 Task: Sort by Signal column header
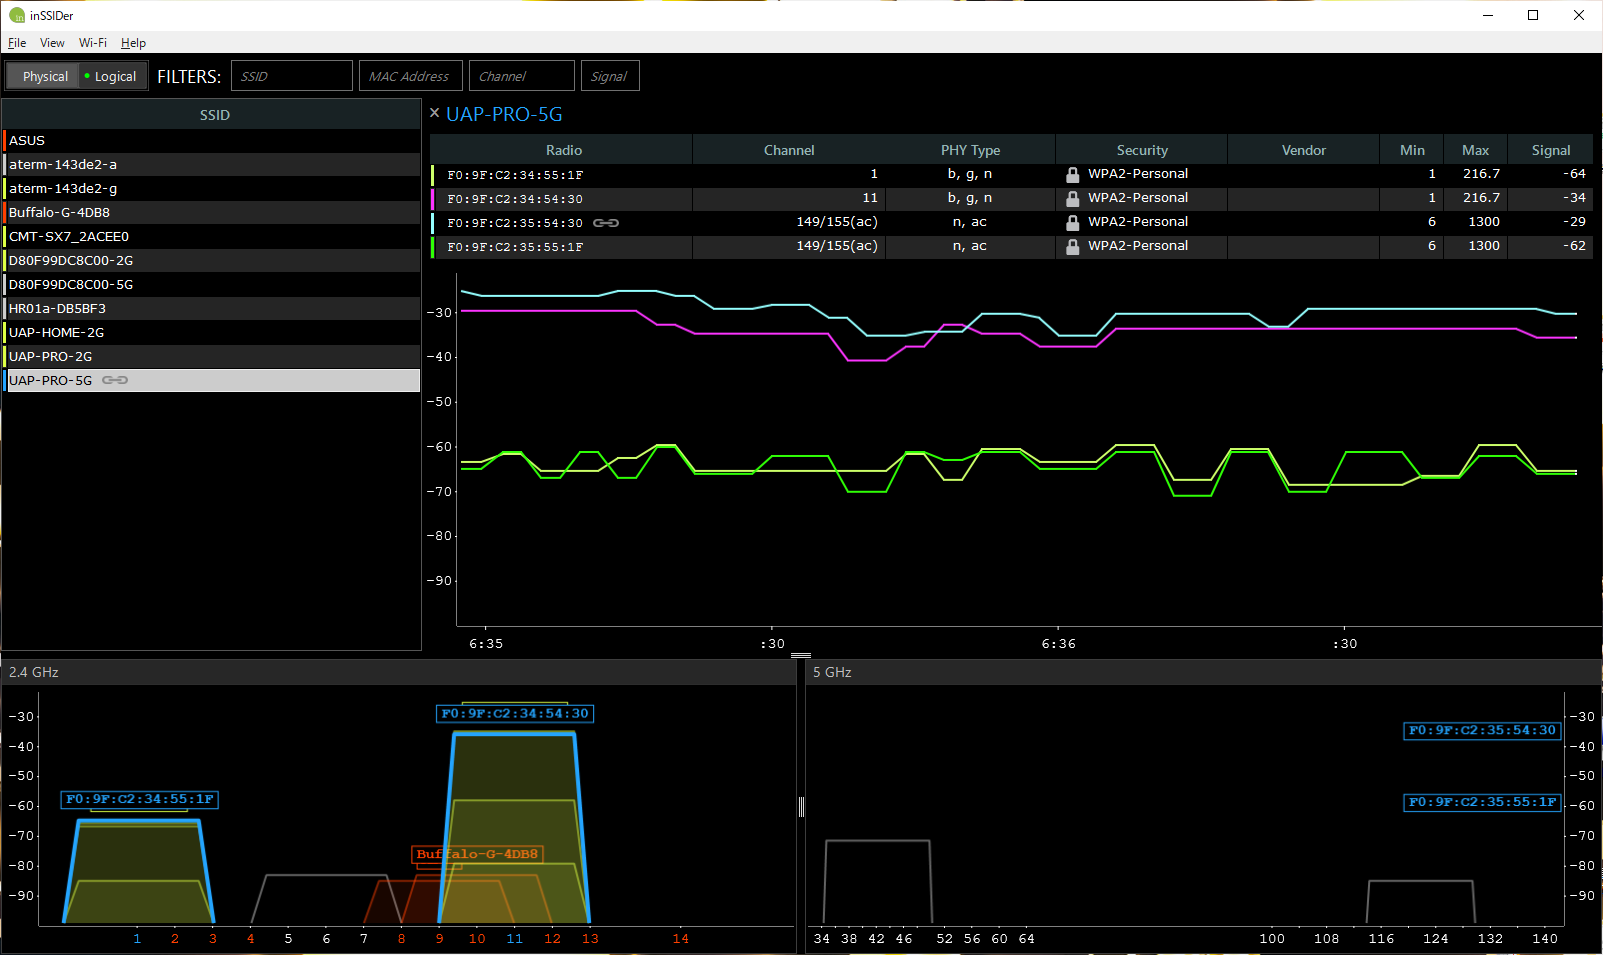point(1551,150)
